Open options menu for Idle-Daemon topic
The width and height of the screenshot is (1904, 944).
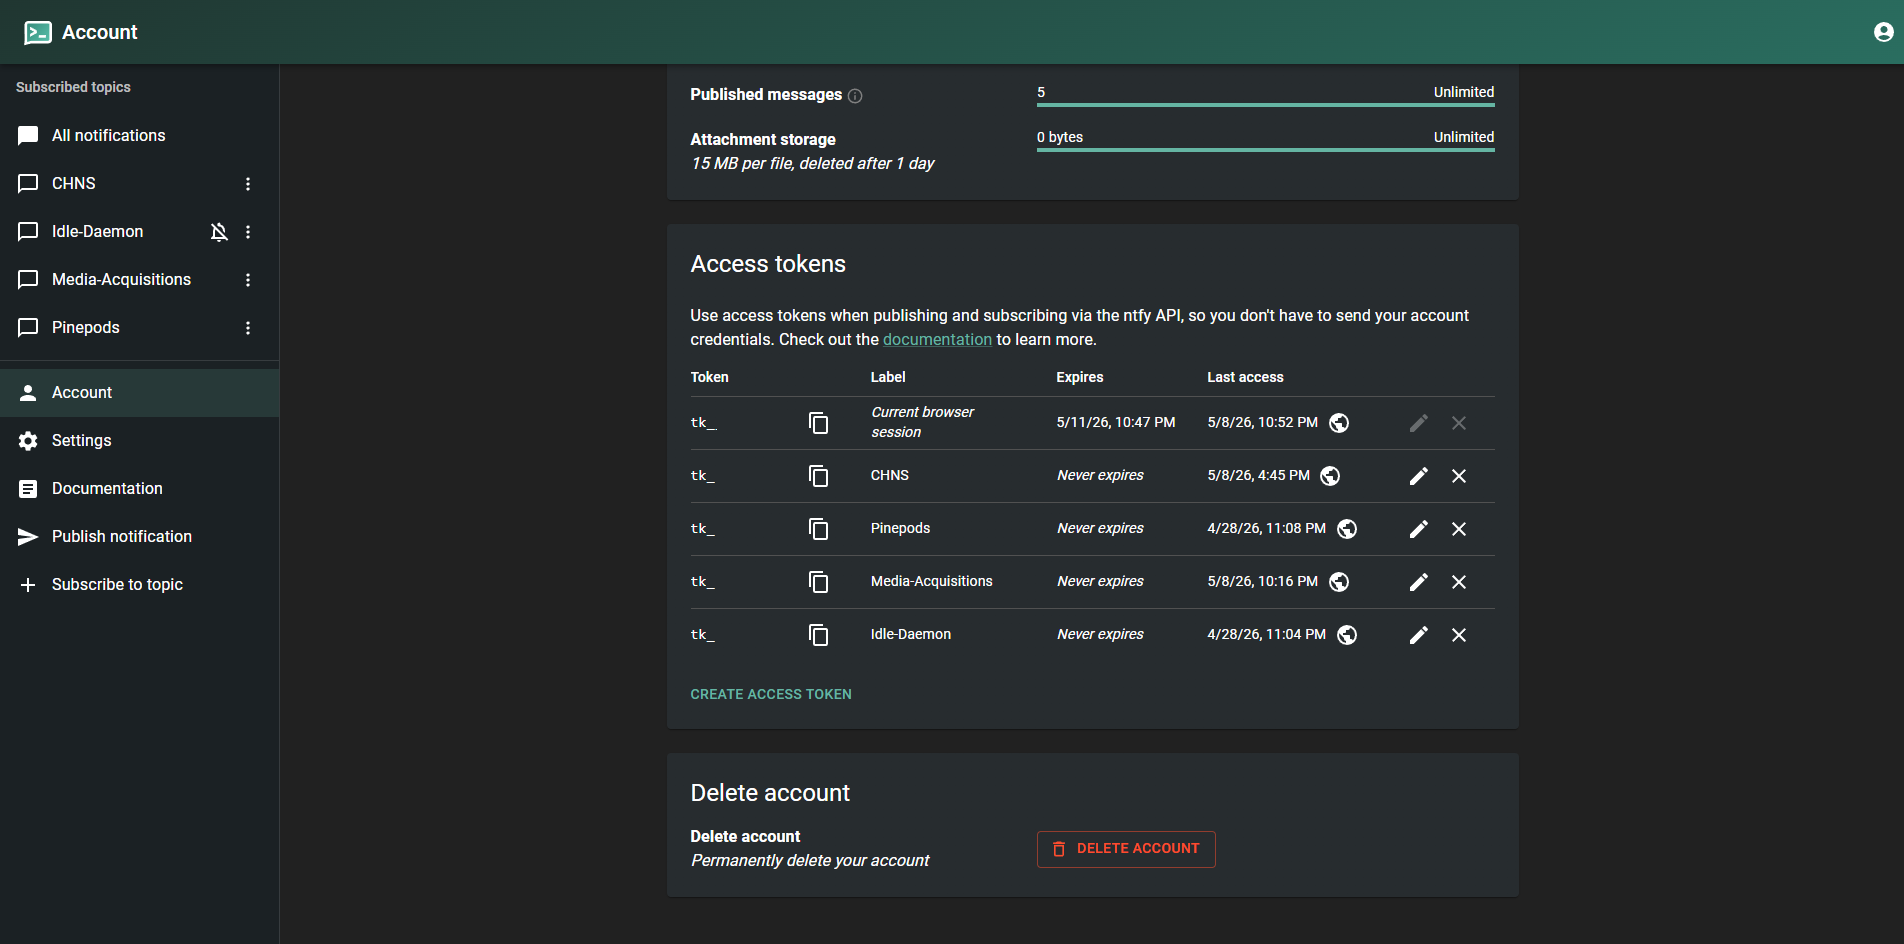(x=248, y=232)
